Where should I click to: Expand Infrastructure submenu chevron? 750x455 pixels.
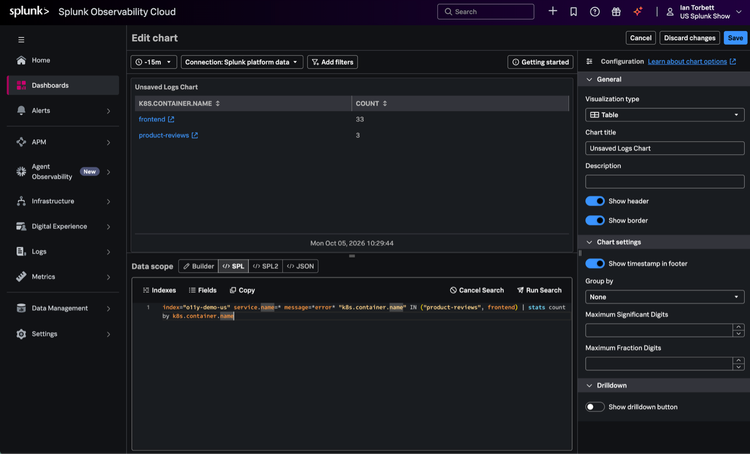tap(109, 201)
